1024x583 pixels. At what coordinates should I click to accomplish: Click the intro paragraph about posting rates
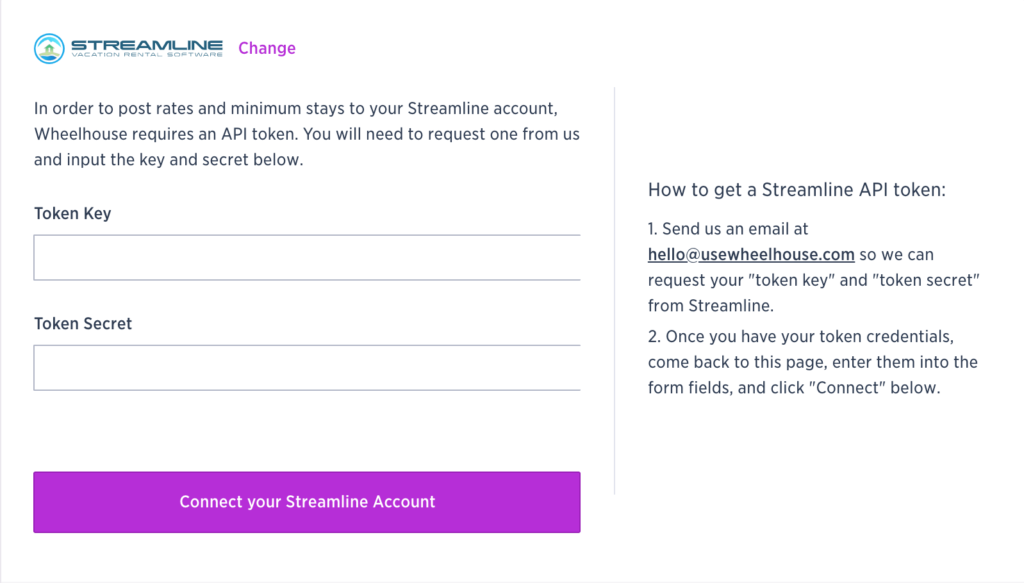[307, 134]
